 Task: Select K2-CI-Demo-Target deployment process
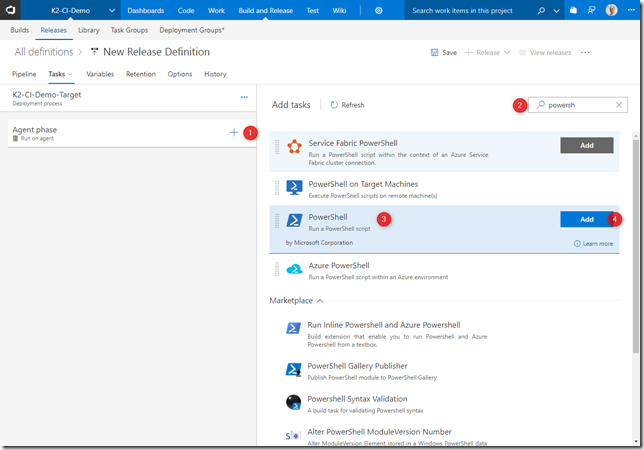pyautogui.click(x=128, y=98)
